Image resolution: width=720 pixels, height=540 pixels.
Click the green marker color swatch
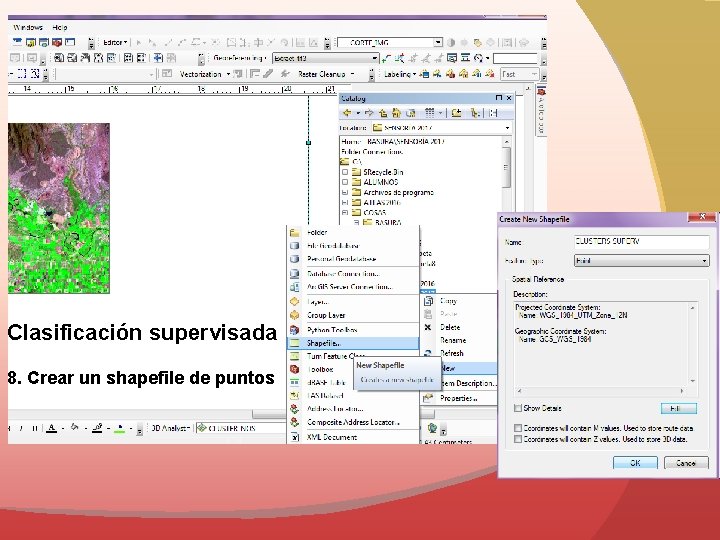pos(119,428)
